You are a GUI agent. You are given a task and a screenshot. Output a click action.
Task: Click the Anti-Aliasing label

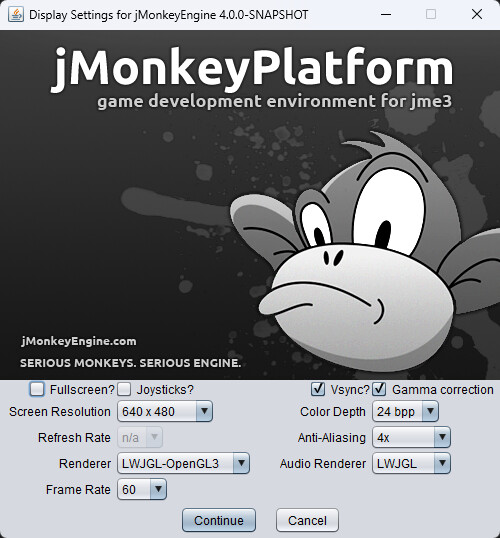pyautogui.click(x=332, y=437)
